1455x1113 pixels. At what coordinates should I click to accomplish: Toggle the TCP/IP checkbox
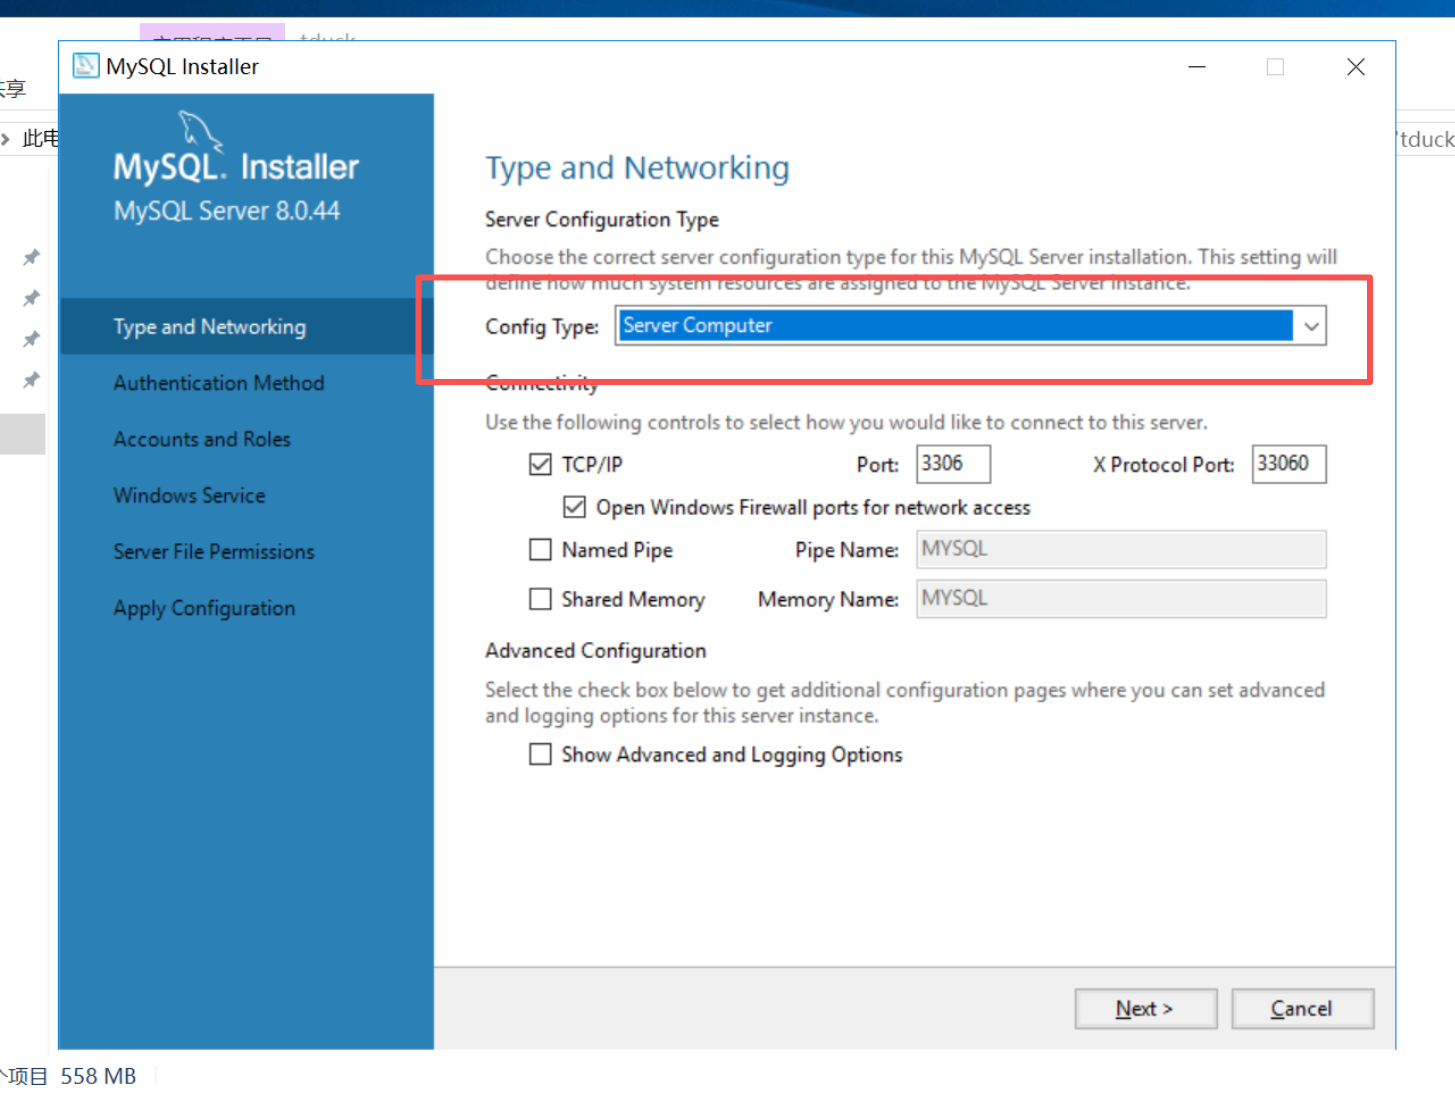coord(540,464)
